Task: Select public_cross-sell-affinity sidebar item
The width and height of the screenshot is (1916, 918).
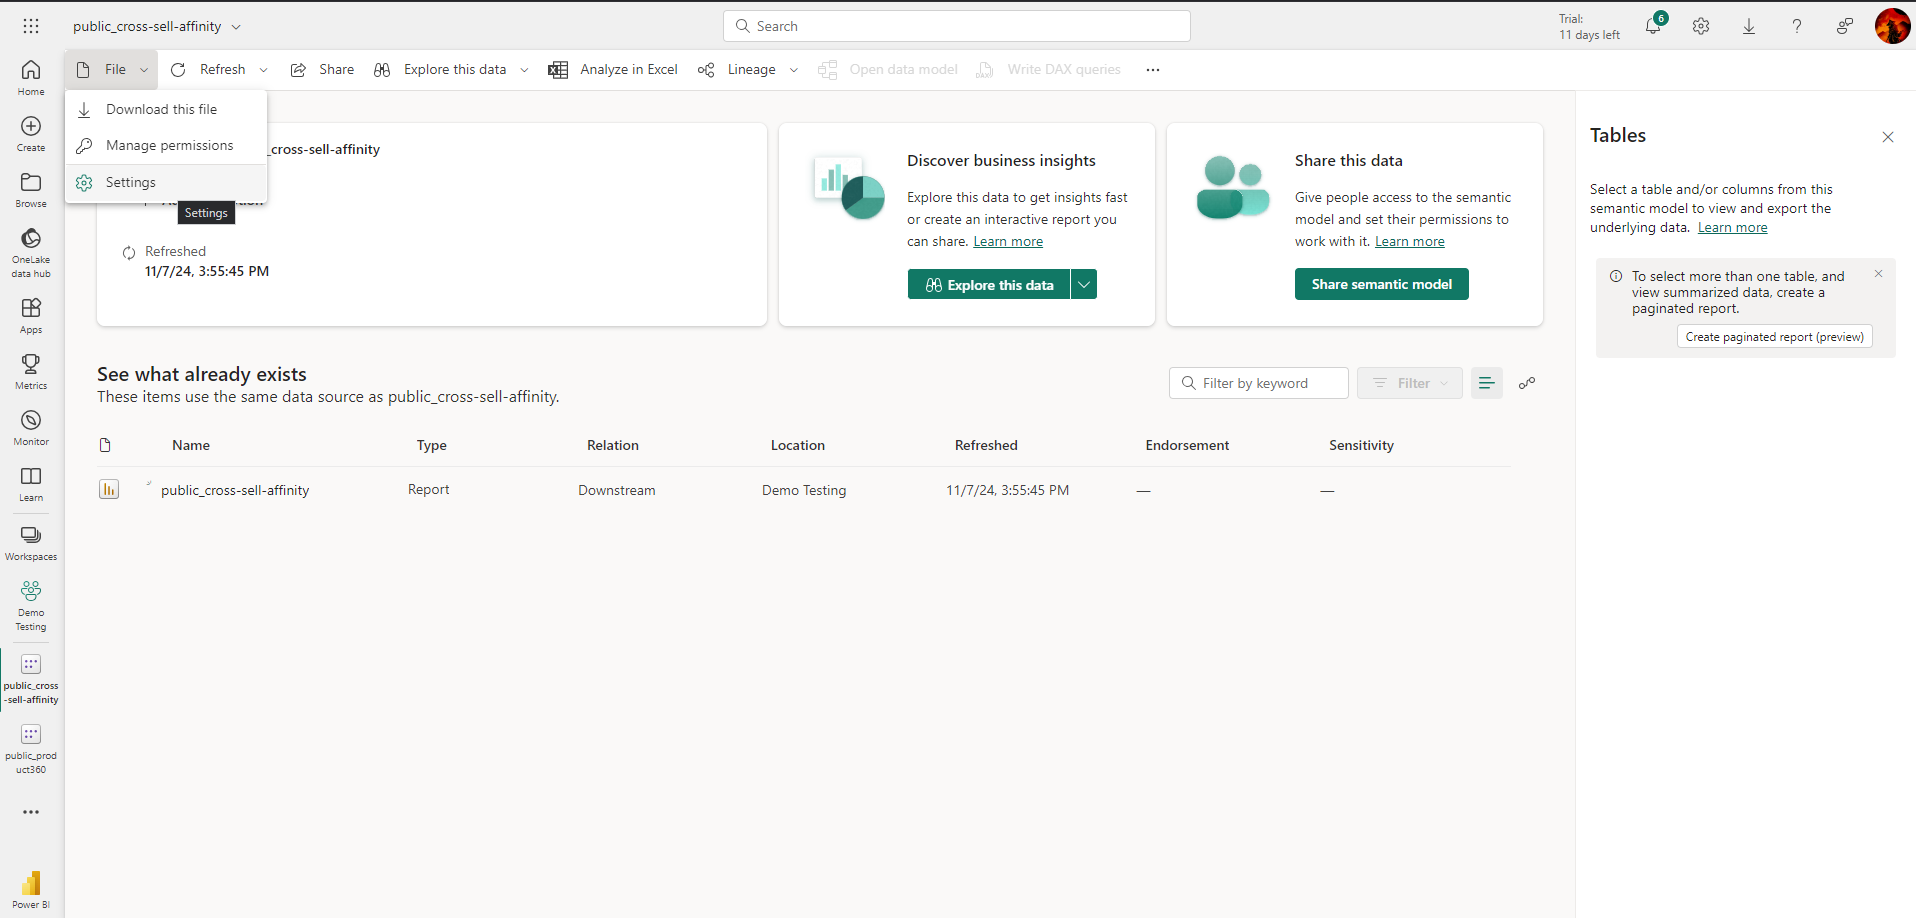Action: [x=31, y=679]
